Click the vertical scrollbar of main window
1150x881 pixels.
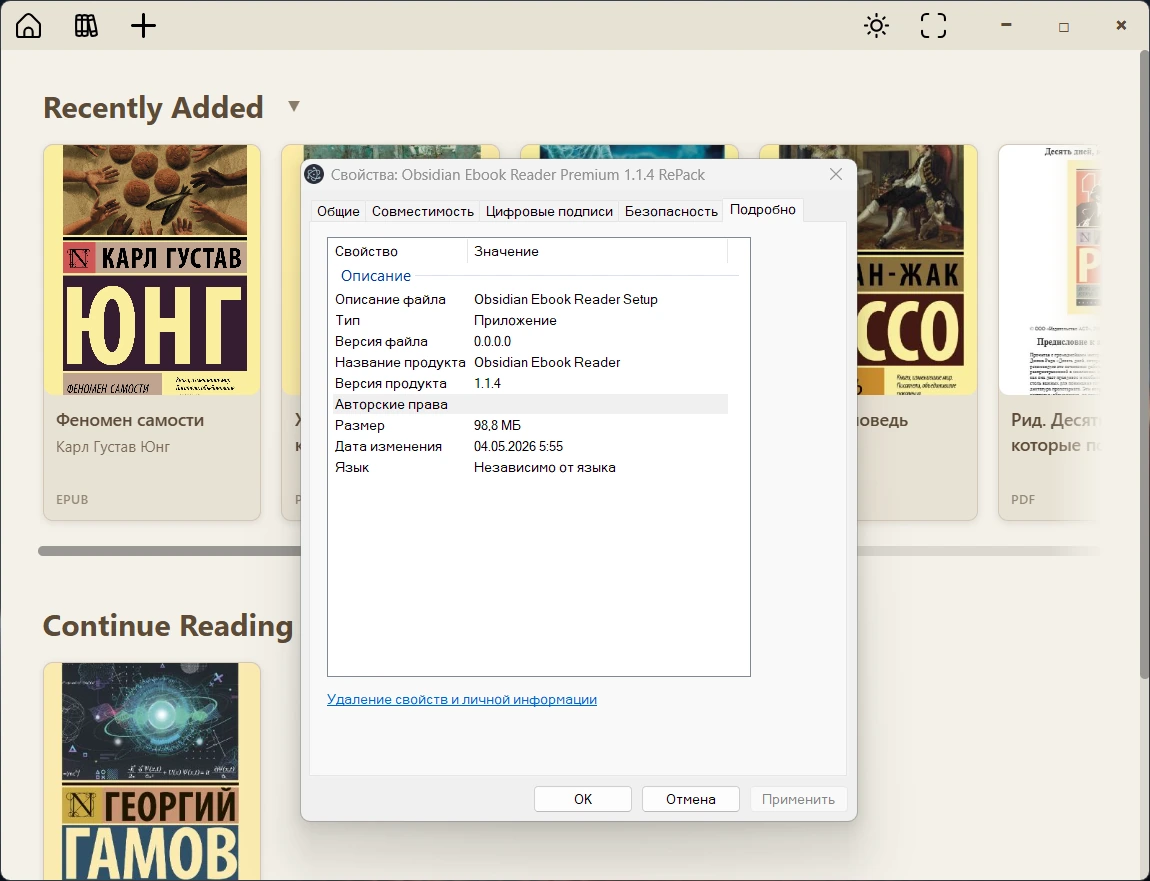[1144, 367]
